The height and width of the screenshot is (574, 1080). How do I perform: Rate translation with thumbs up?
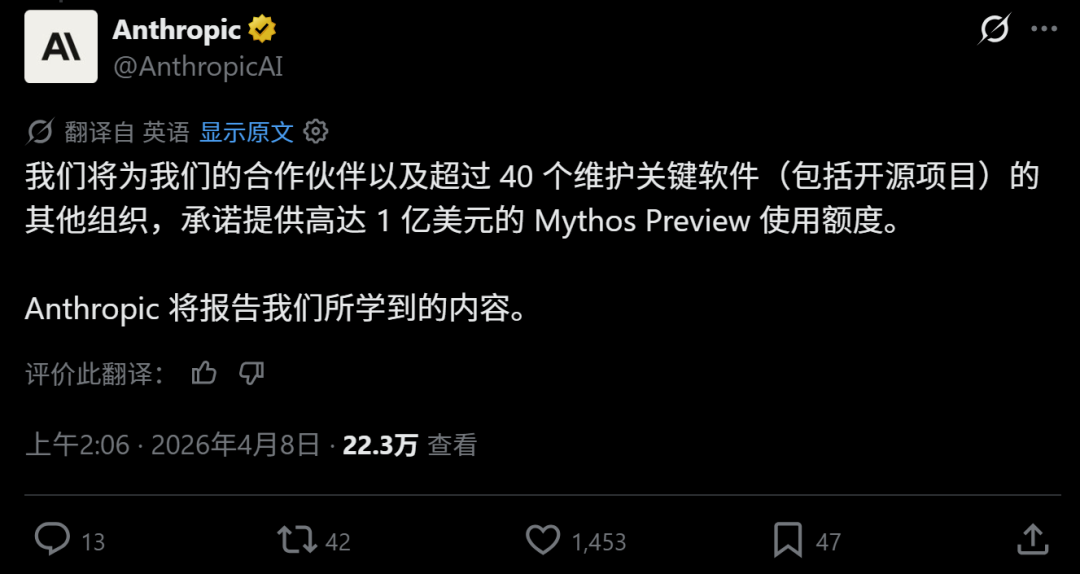204,374
